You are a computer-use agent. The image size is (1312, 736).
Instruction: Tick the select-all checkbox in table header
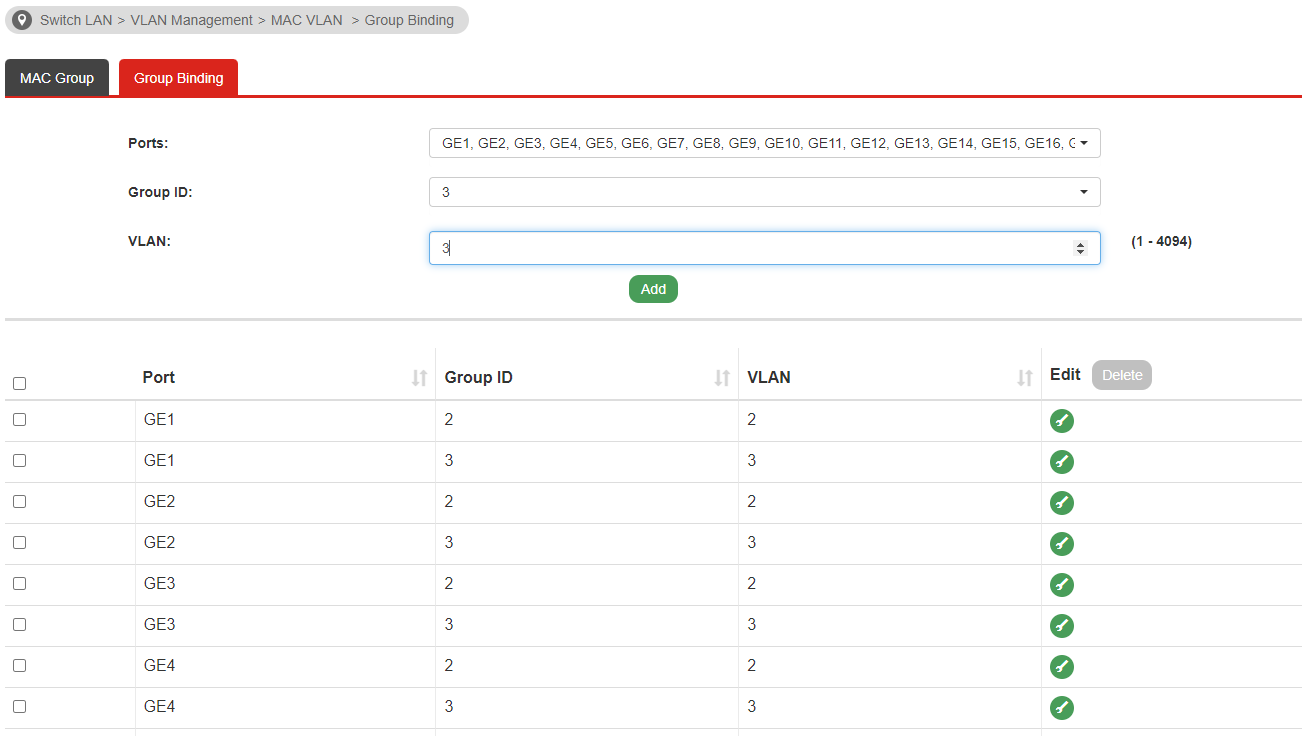[19, 383]
